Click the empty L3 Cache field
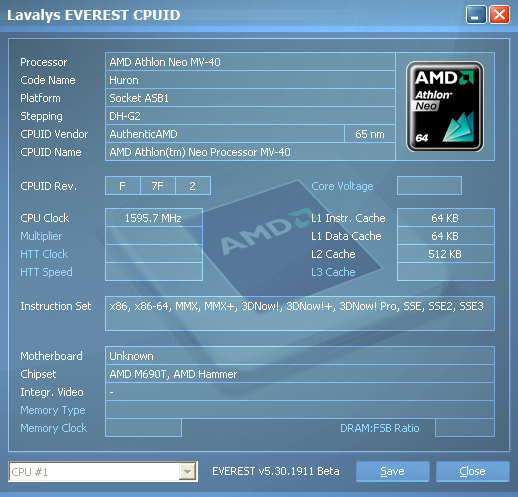Screen dimensions: 518x497 446,272
